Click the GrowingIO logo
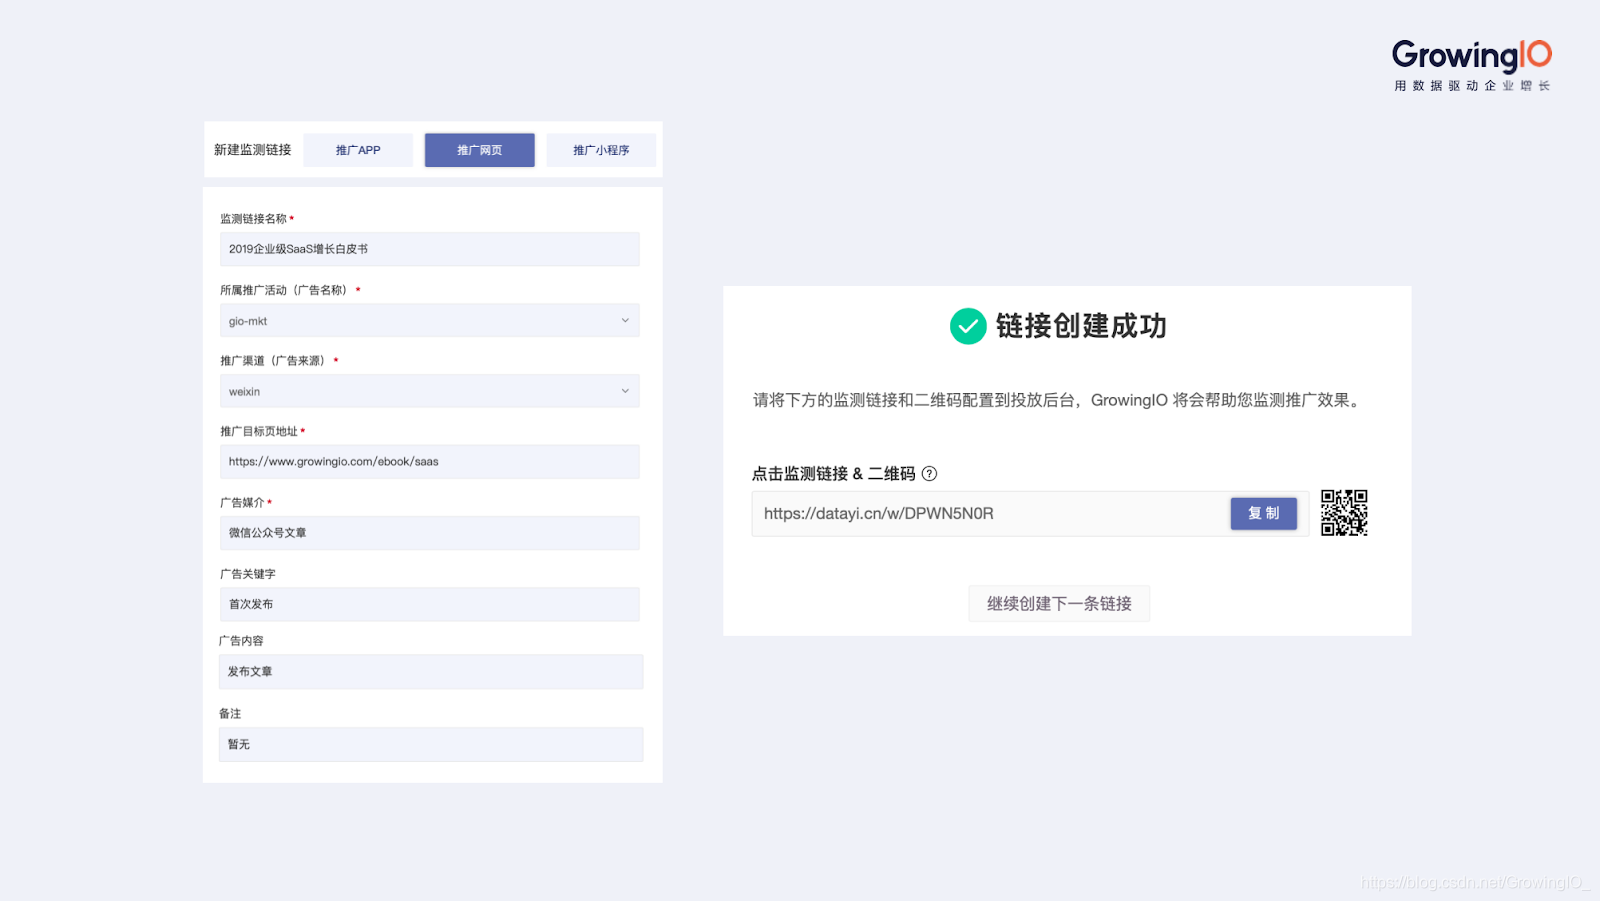This screenshot has width=1600, height=901. (x=1471, y=55)
